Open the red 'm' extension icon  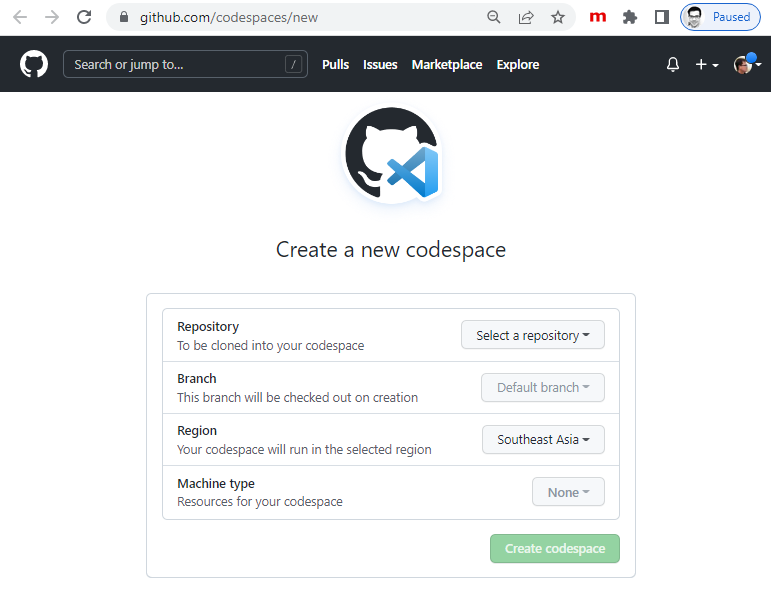[x=597, y=17]
